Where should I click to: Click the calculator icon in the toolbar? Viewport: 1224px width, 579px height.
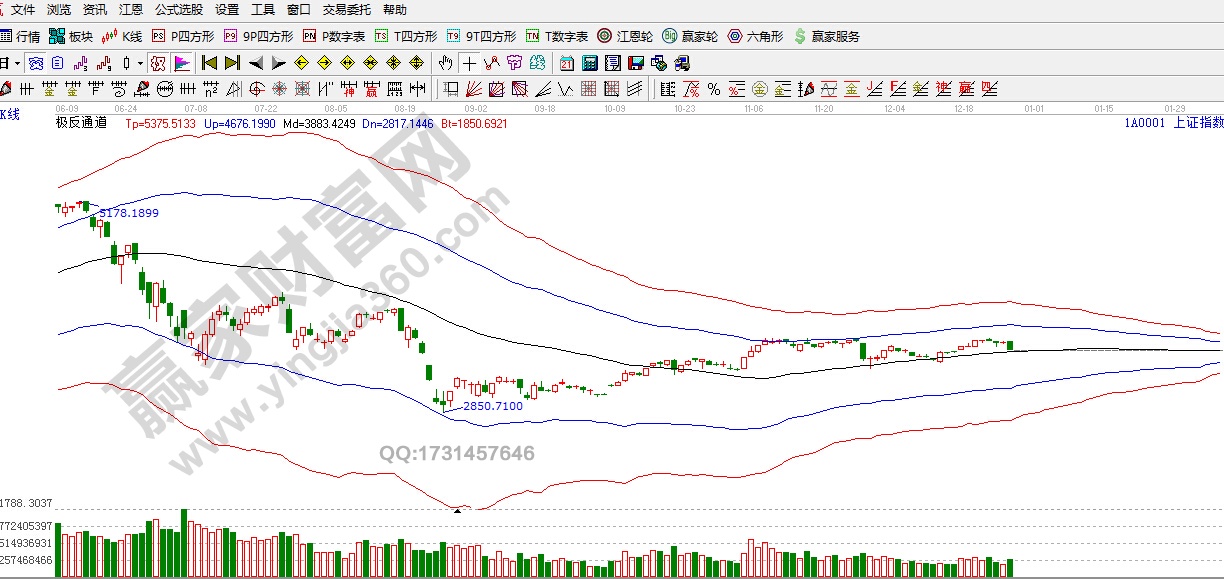pyautogui.click(x=589, y=63)
